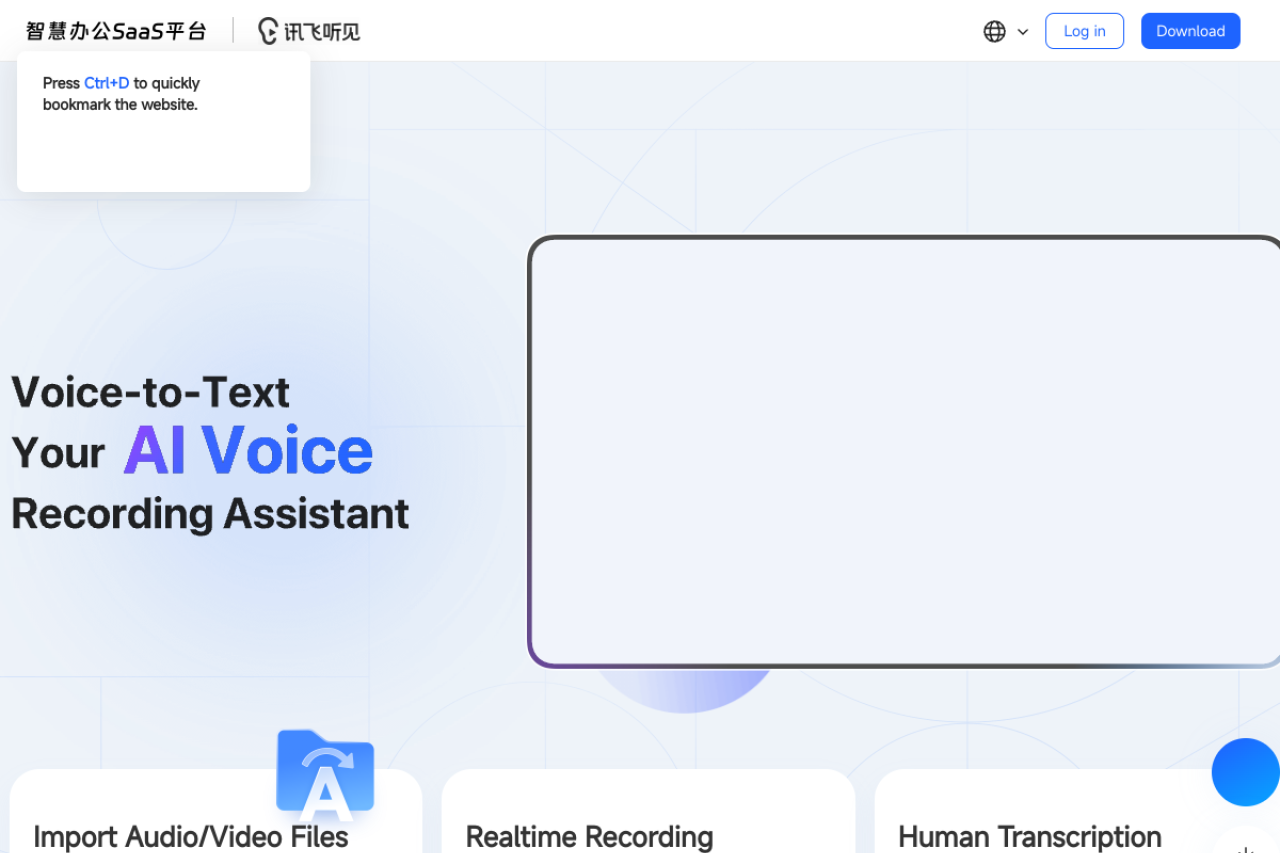The image size is (1280, 853).
Task: Open the Human Transcription card
Action: 1077,811
